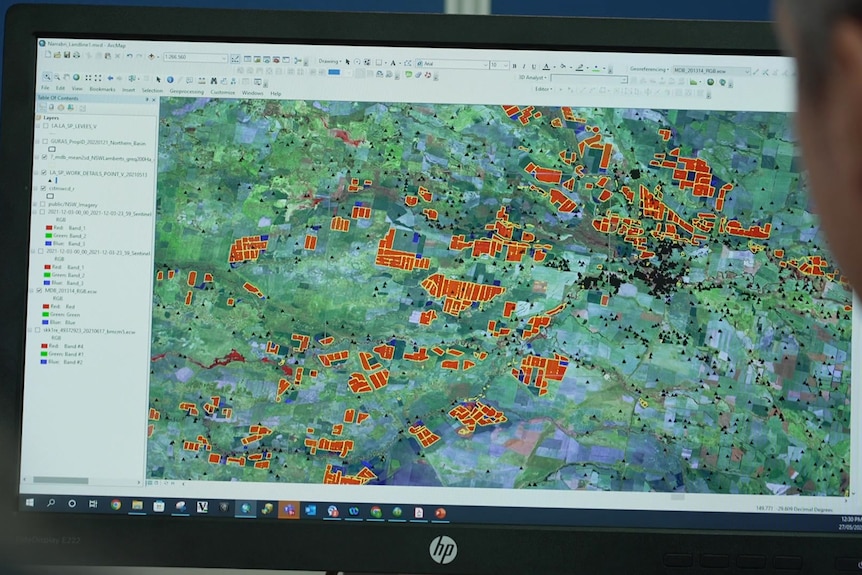Open the Georeferencing dropdown menu

(x=649, y=69)
